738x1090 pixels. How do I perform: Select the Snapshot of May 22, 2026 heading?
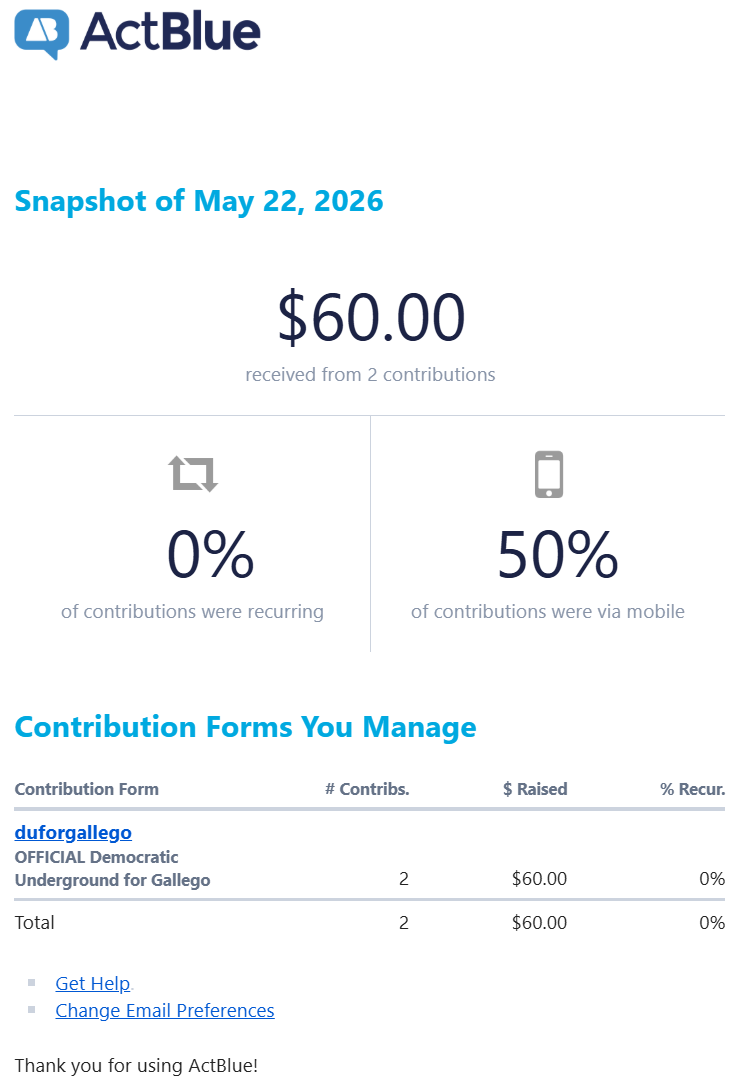[199, 201]
